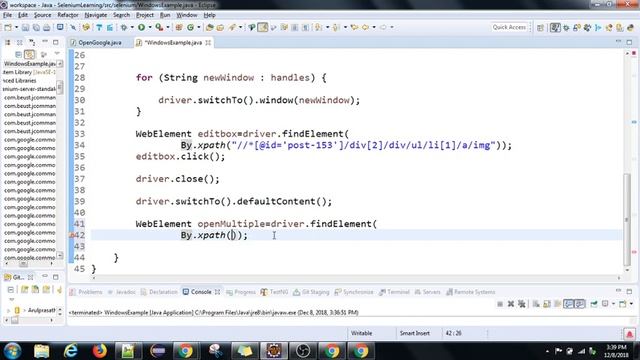Image resolution: width=640 pixels, height=360 pixels.
Task: Select the Java perspective button
Action: pyautogui.click(x=555, y=28)
